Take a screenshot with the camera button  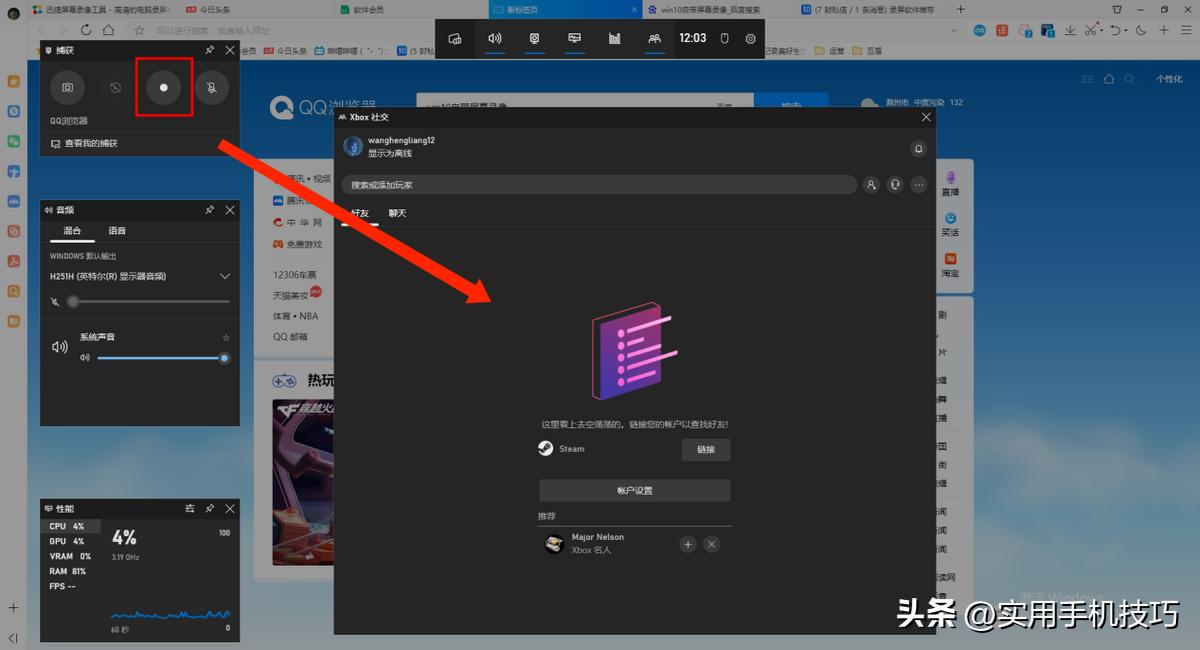tap(68, 88)
